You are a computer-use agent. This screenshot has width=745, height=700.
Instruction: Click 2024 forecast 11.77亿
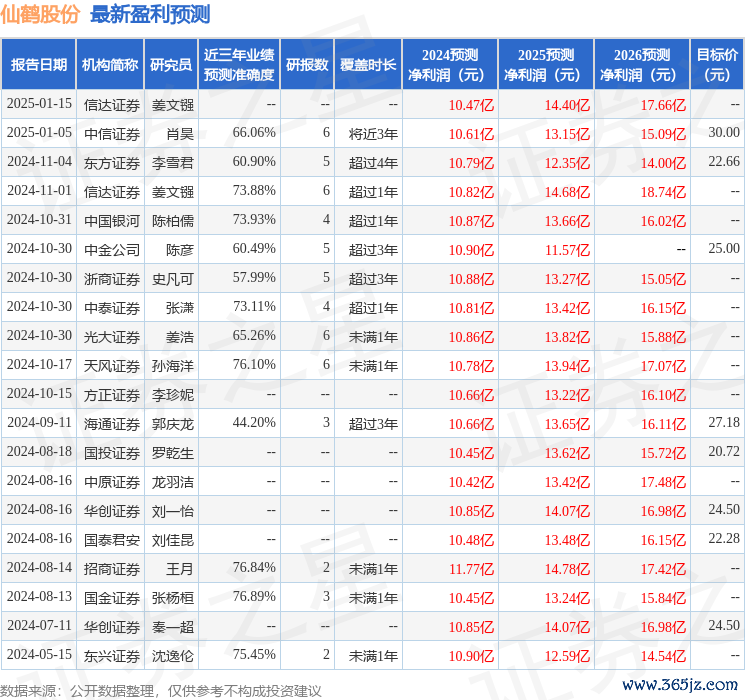[471, 569]
